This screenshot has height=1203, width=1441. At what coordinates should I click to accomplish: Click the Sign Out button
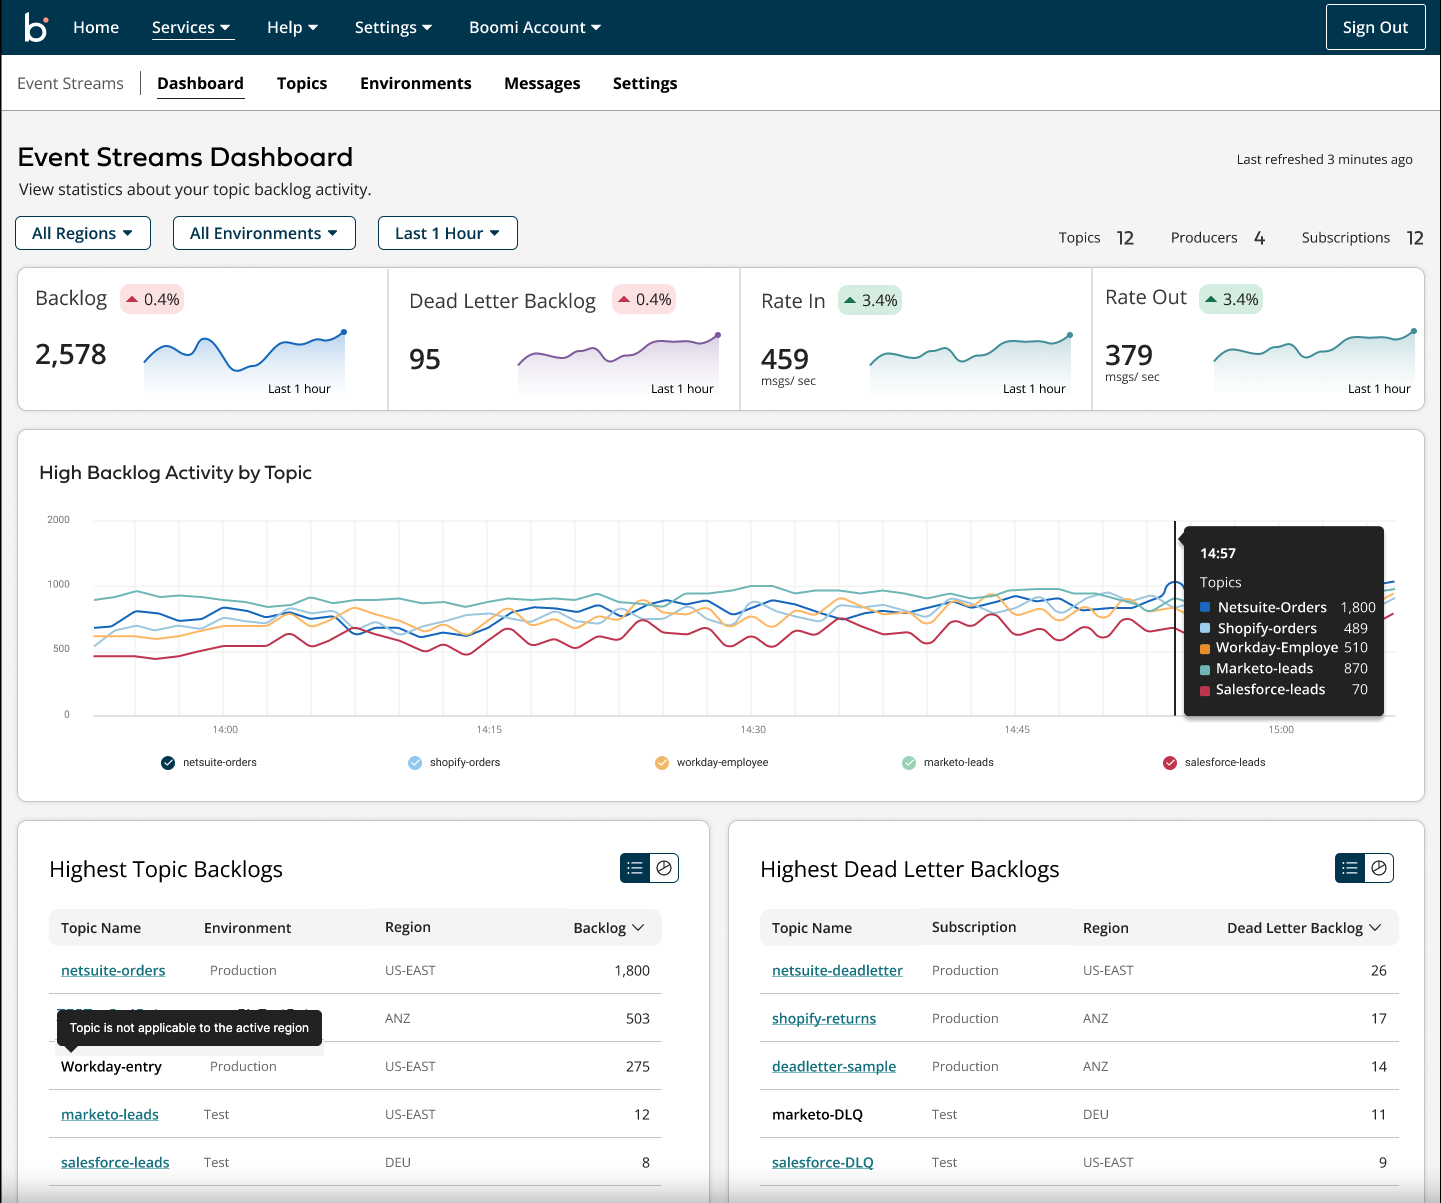pyautogui.click(x=1375, y=27)
